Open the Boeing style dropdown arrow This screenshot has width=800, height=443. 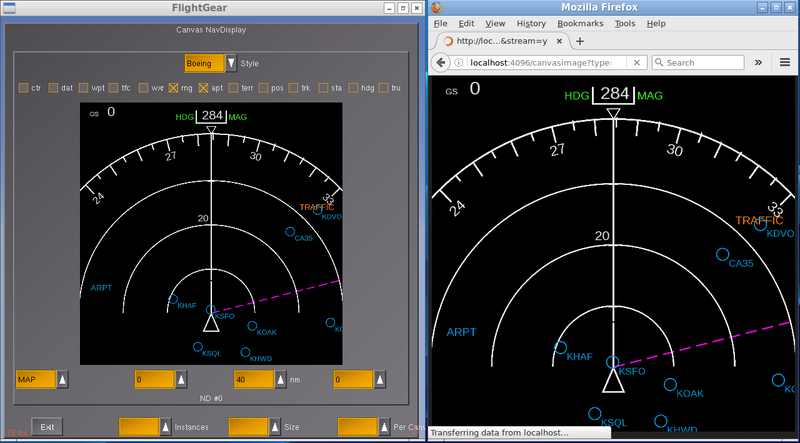point(231,63)
